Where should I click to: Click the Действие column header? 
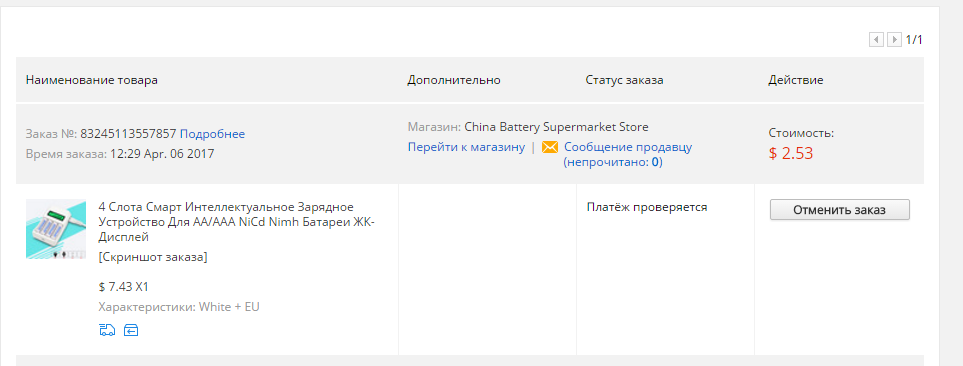(795, 80)
